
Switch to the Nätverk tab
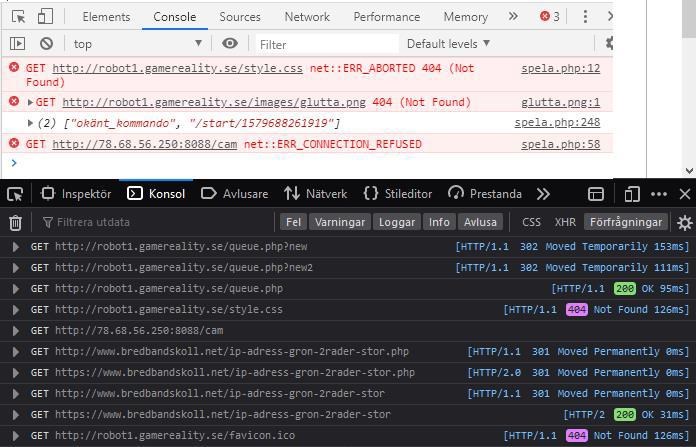[x=315, y=193]
